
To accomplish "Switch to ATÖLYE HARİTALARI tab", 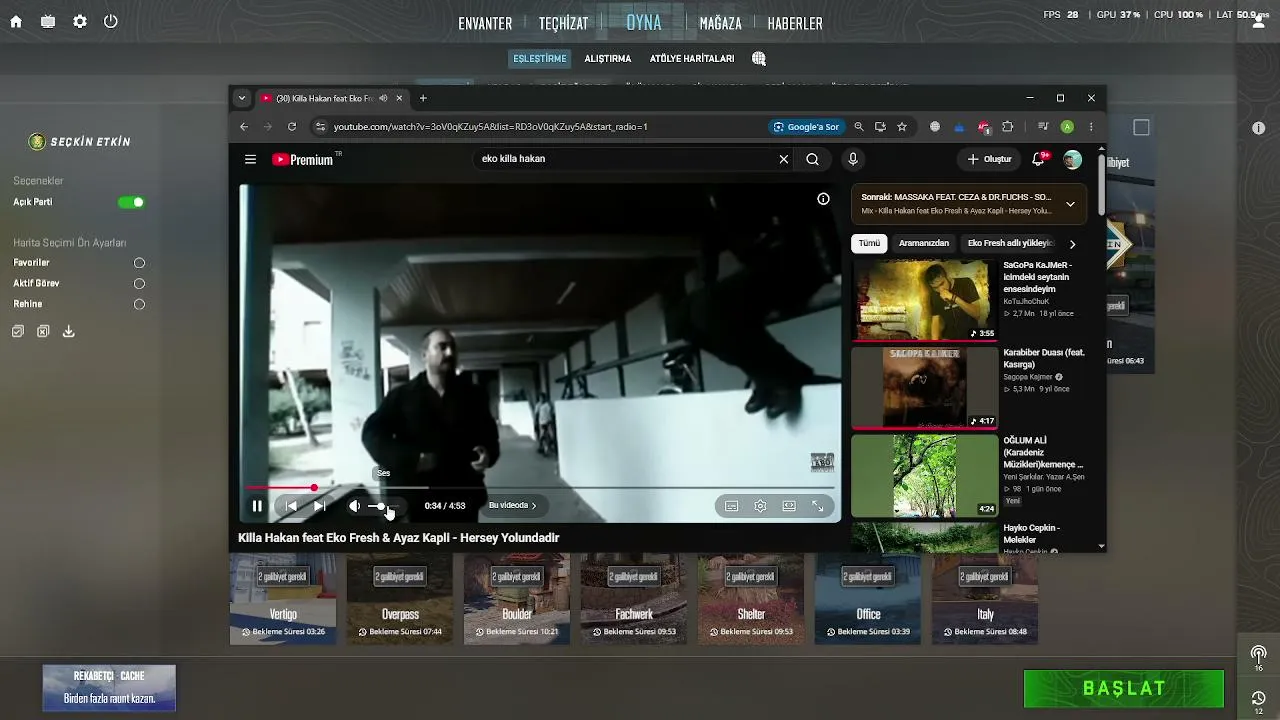I will click(692, 59).
